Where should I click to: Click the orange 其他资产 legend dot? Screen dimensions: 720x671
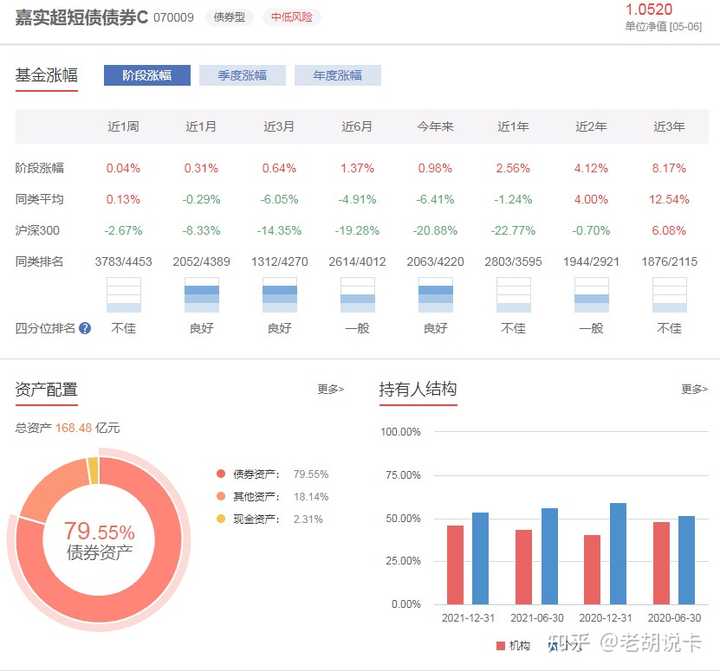coord(221,496)
